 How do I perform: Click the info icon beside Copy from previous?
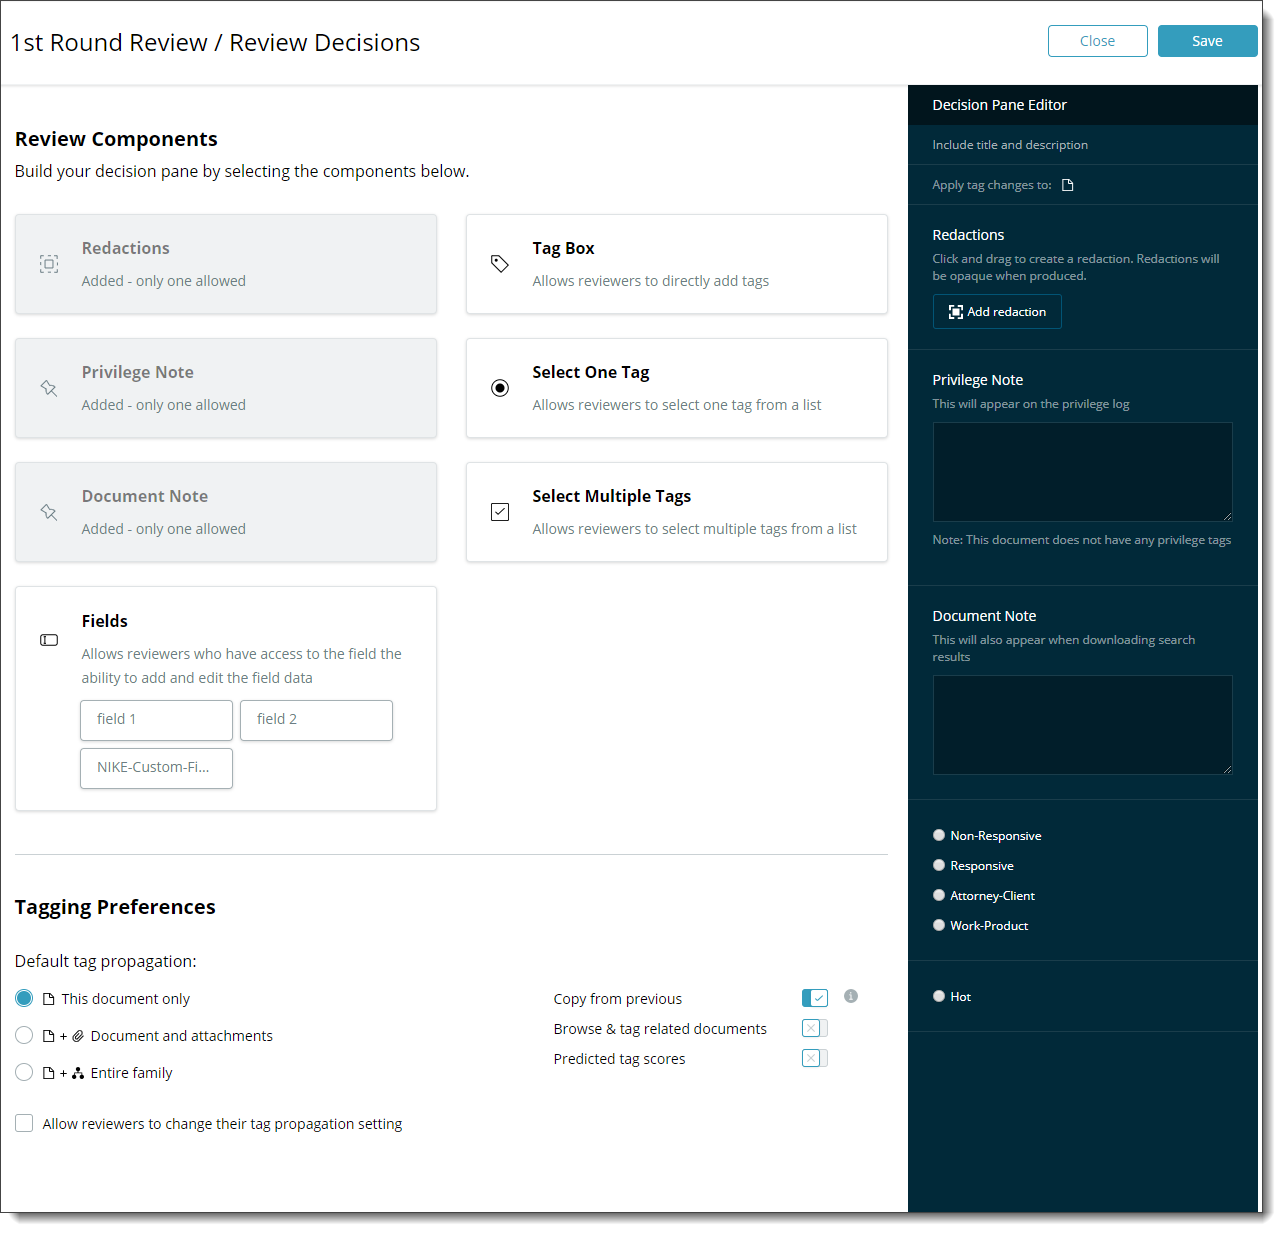[851, 996]
